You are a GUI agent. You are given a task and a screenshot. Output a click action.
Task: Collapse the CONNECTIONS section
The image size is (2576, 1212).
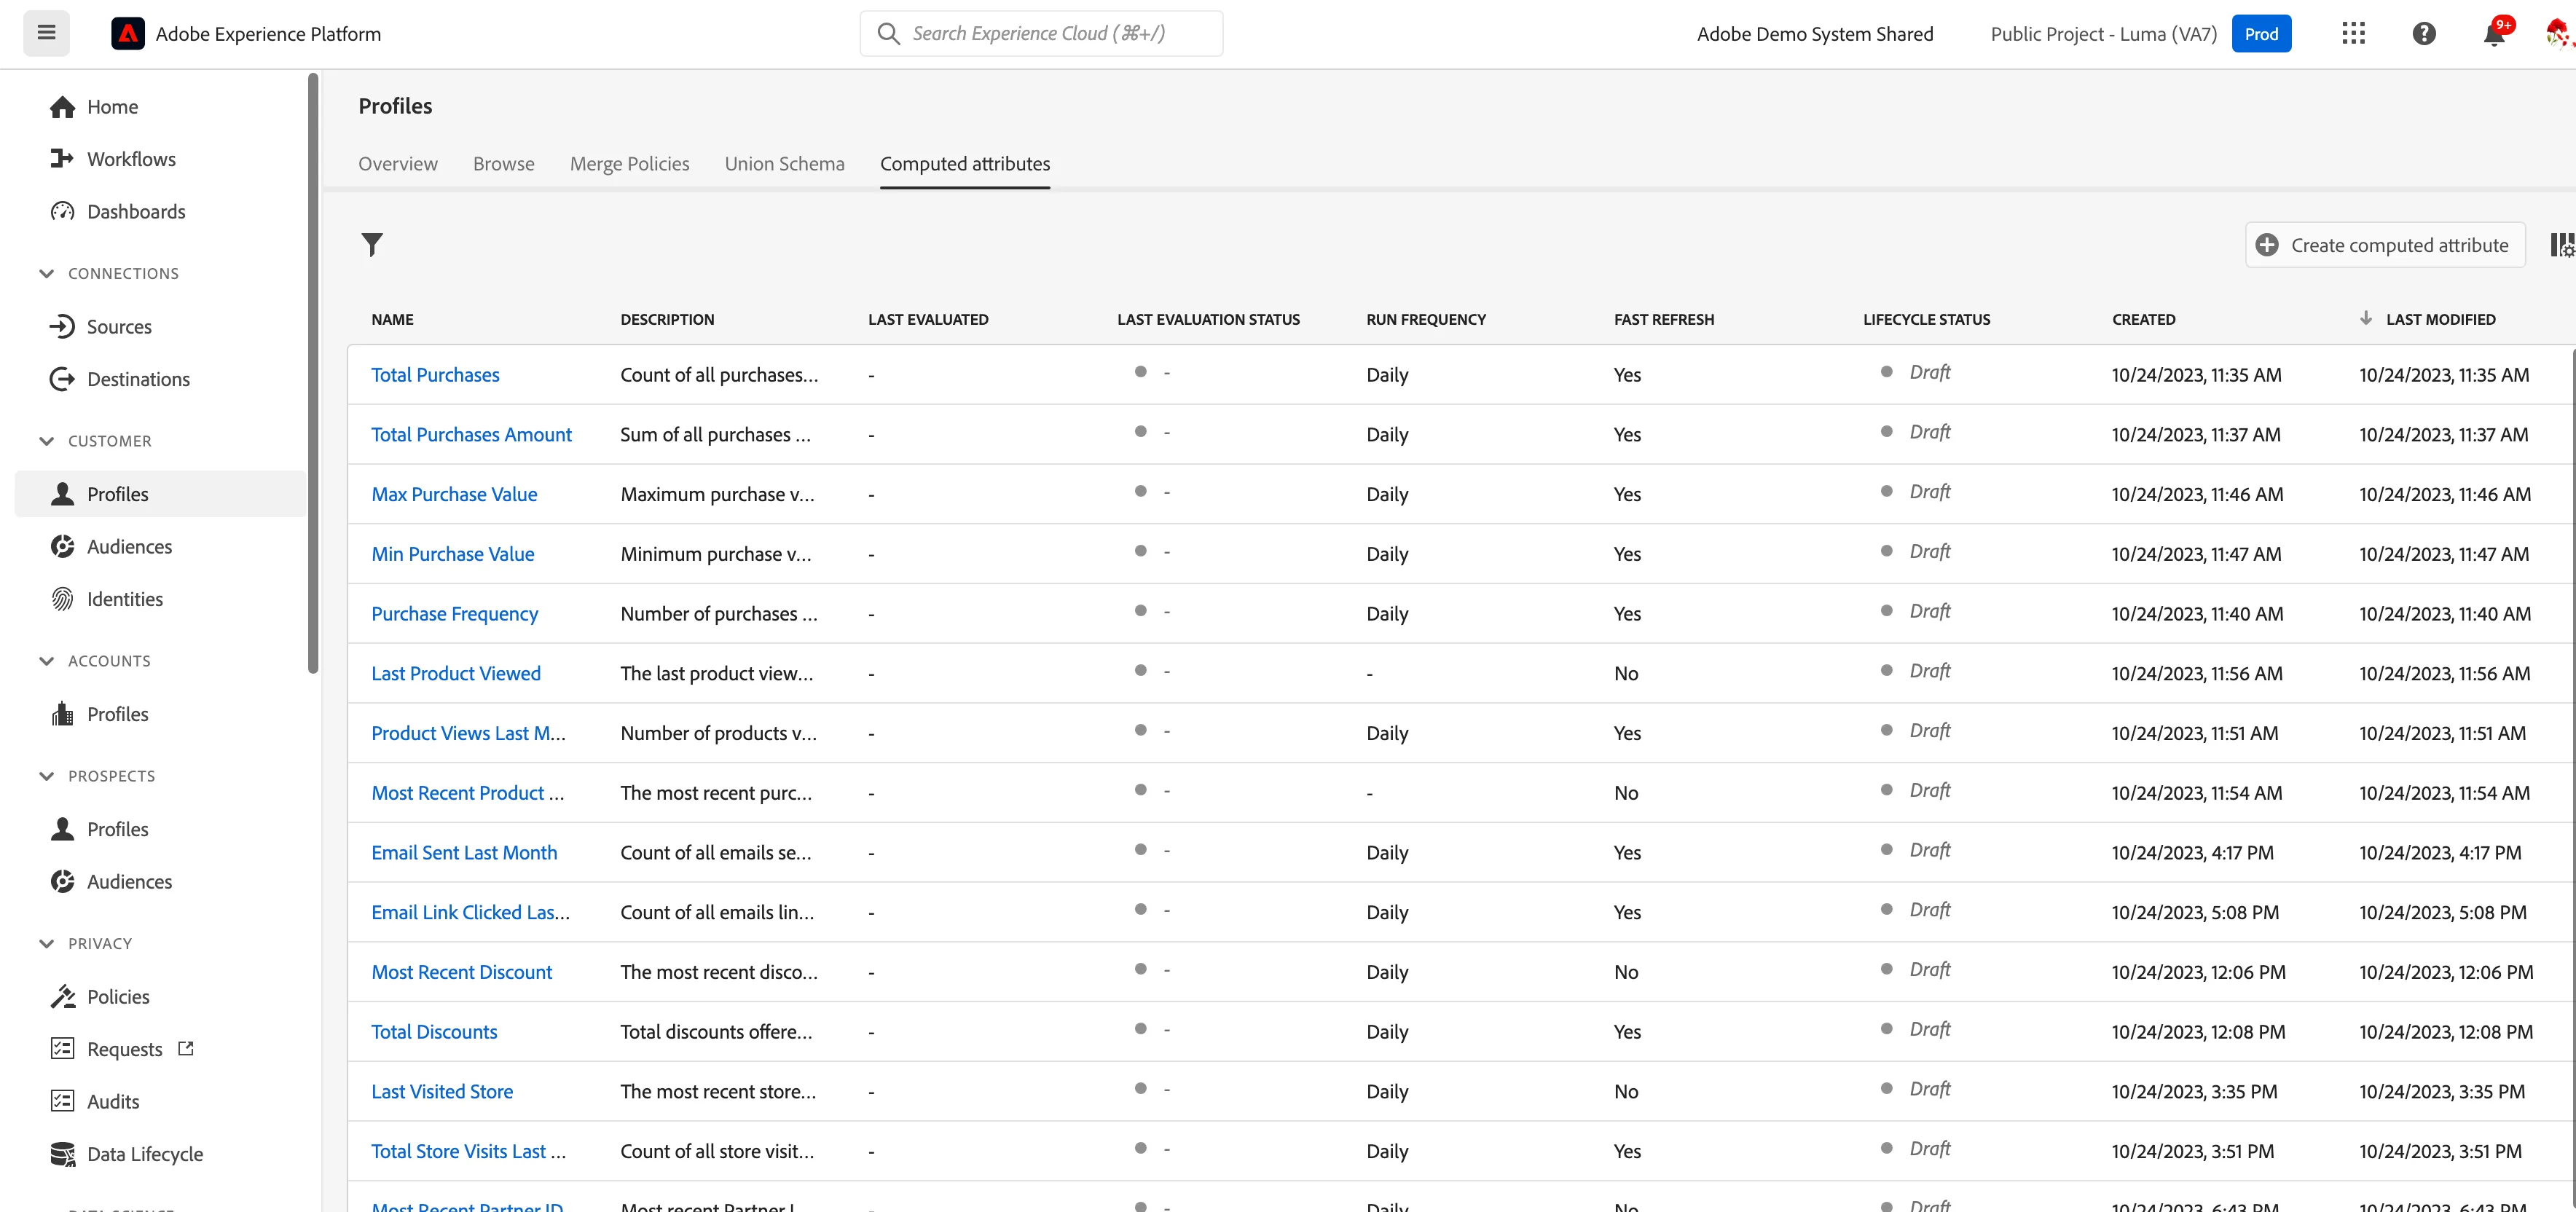coord(46,274)
